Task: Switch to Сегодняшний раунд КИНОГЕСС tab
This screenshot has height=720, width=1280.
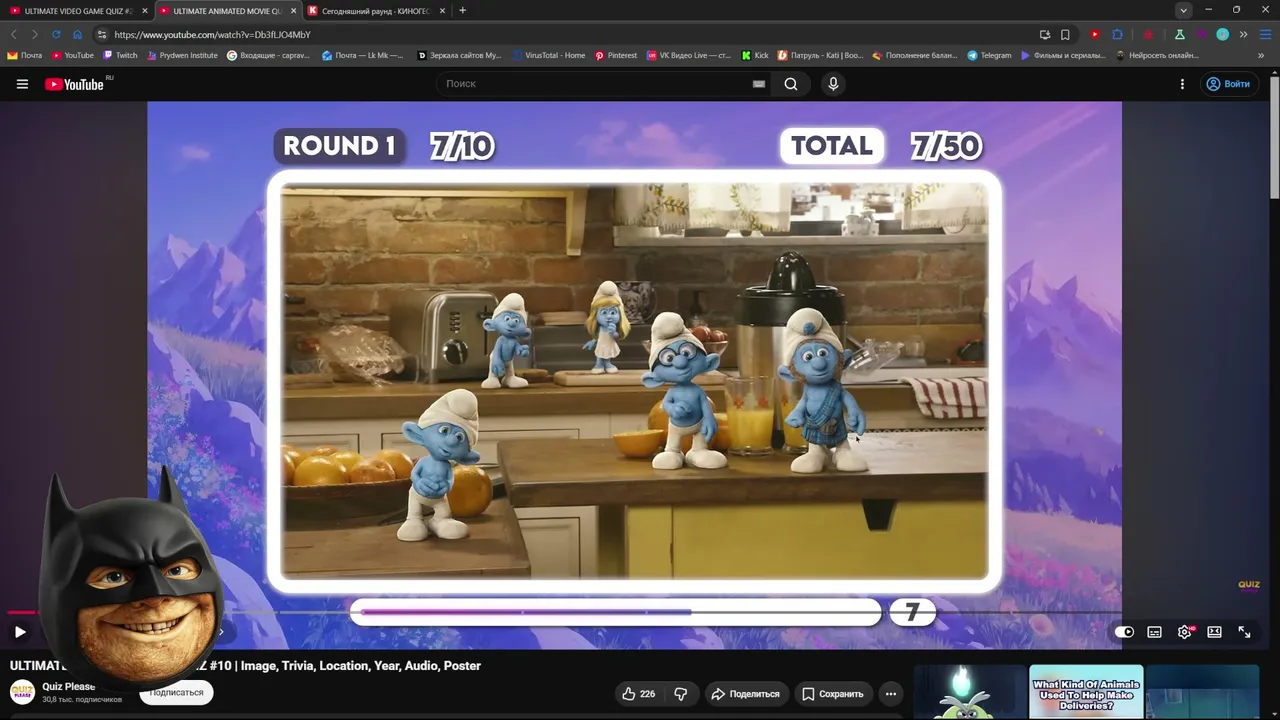Action: (x=375, y=11)
